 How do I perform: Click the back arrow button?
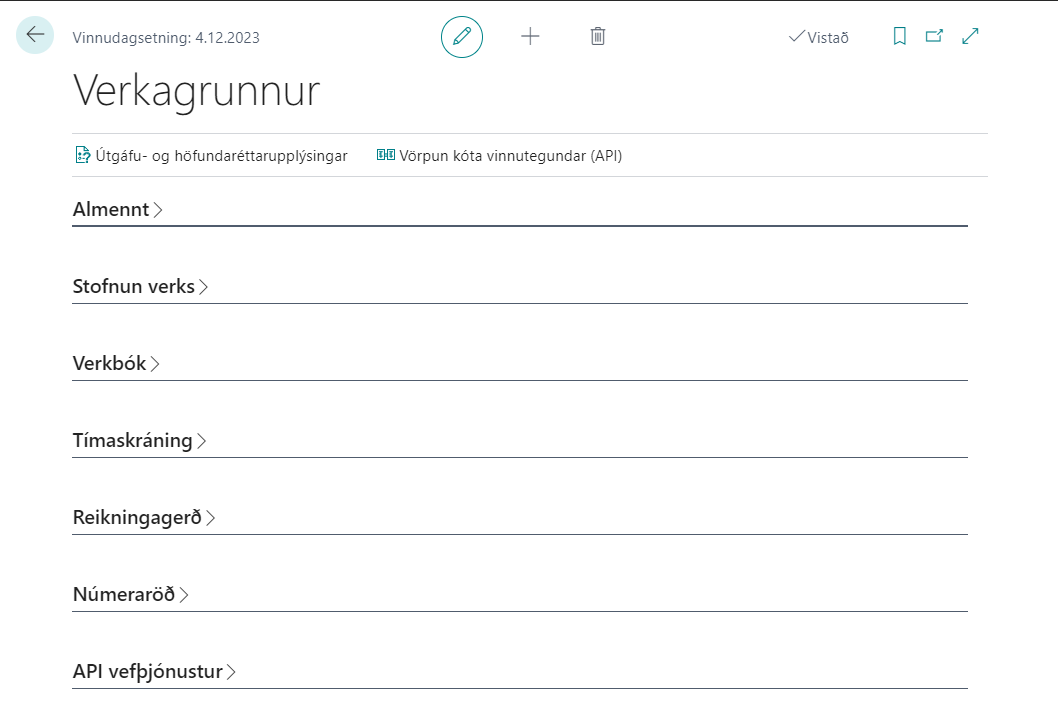coord(35,35)
